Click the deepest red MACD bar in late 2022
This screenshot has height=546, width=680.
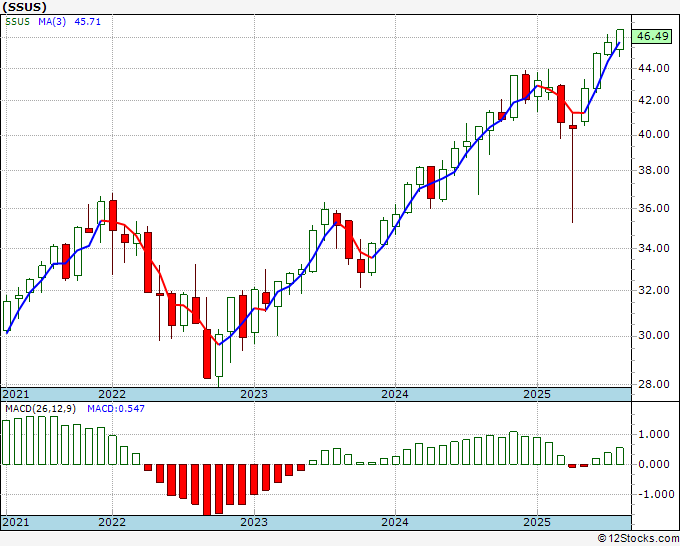pyautogui.click(x=207, y=490)
